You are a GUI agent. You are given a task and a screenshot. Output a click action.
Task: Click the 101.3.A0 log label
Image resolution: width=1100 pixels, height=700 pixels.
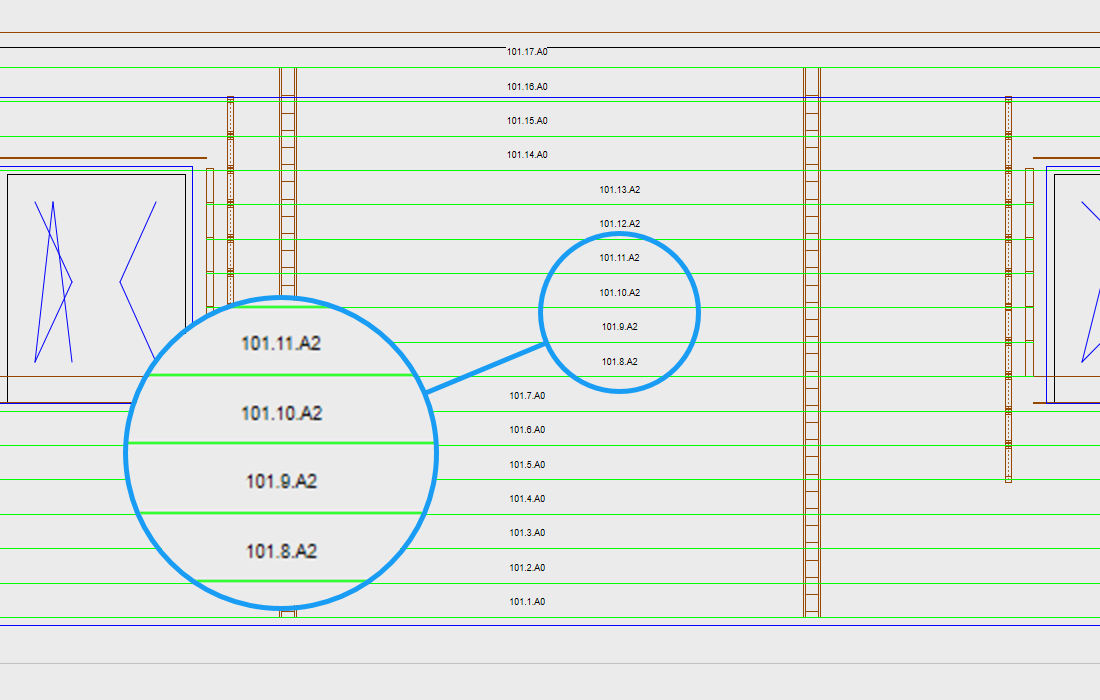click(527, 533)
